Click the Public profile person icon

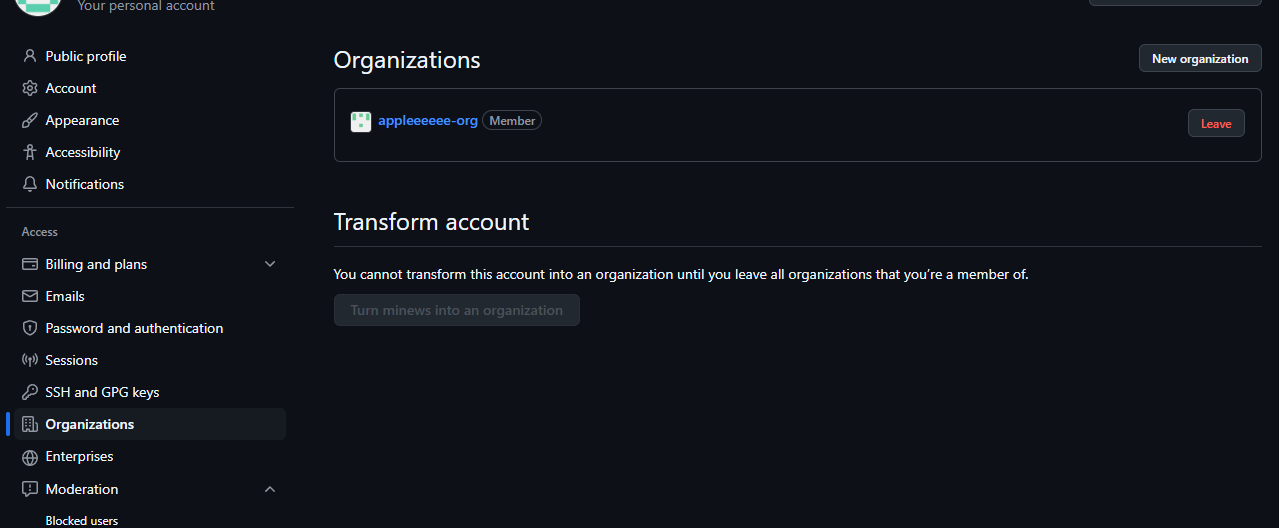tap(30, 56)
